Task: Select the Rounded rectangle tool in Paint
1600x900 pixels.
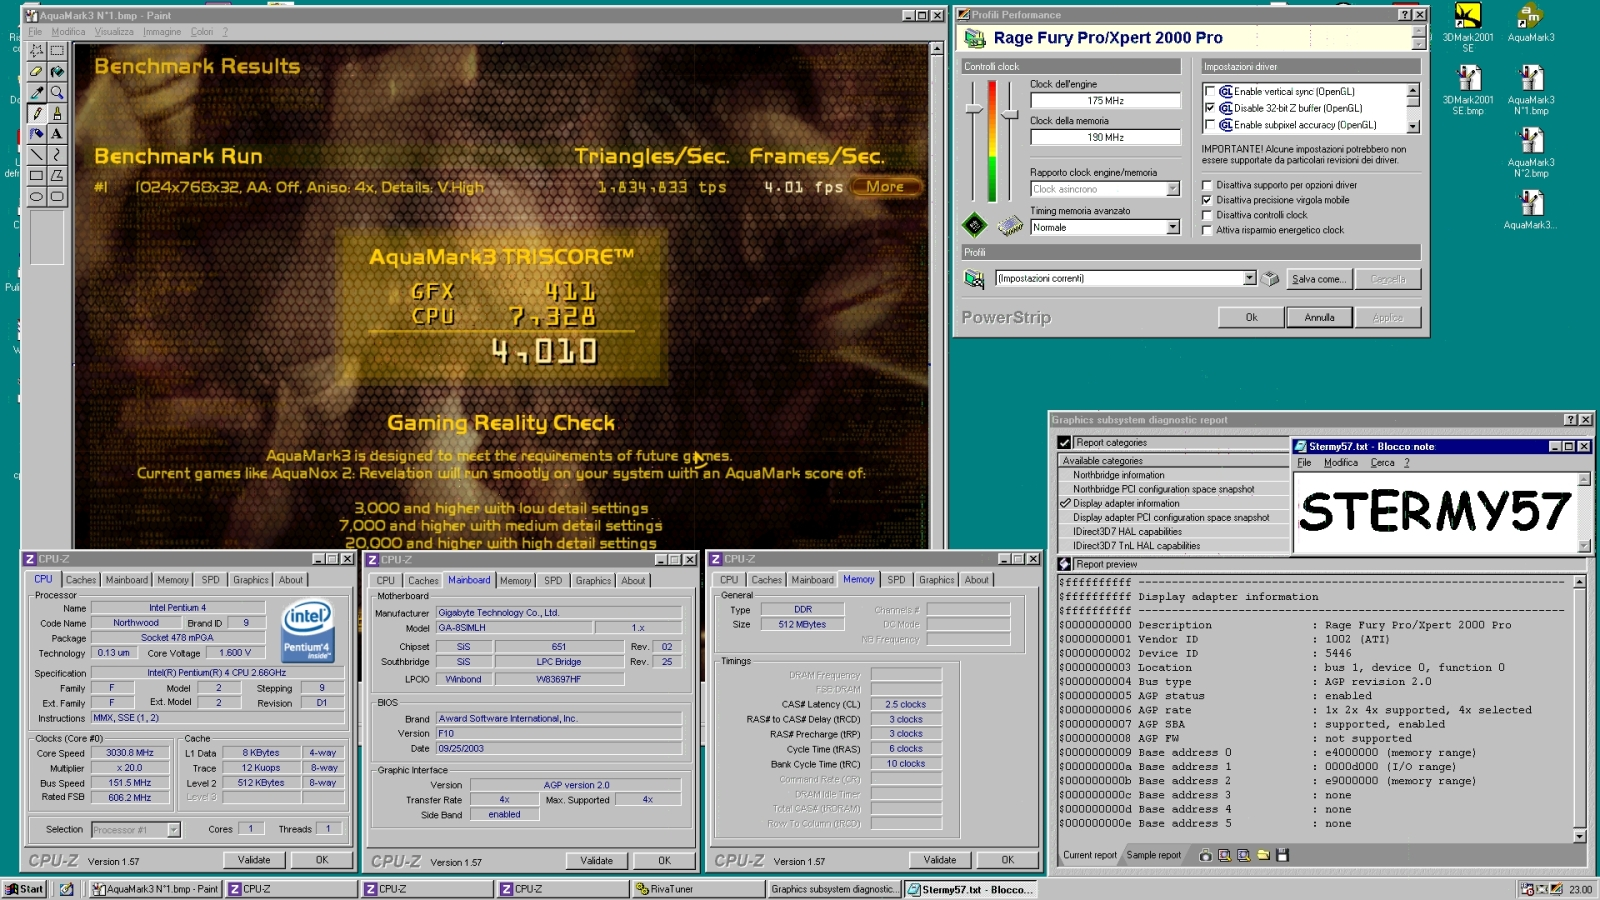Action: click(x=57, y=197)
